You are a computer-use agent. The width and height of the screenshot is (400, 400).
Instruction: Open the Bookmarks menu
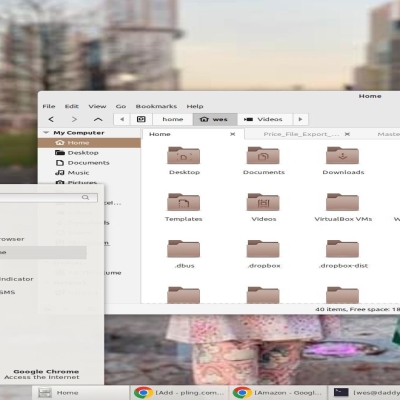click(156, 106)
